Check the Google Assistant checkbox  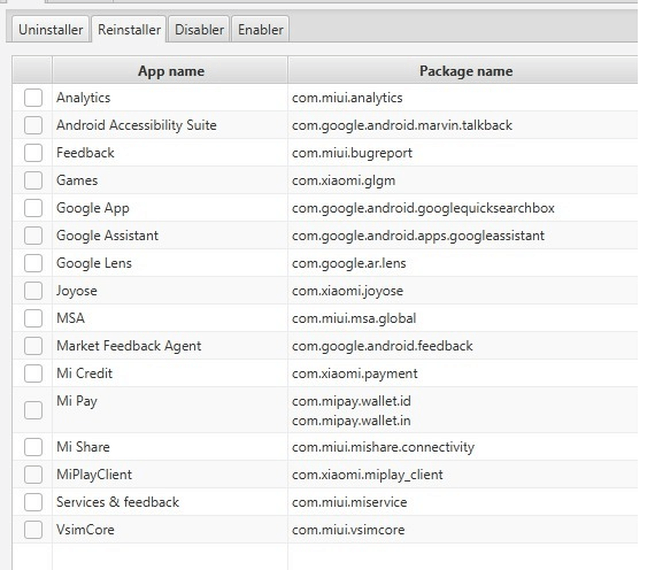33,236
